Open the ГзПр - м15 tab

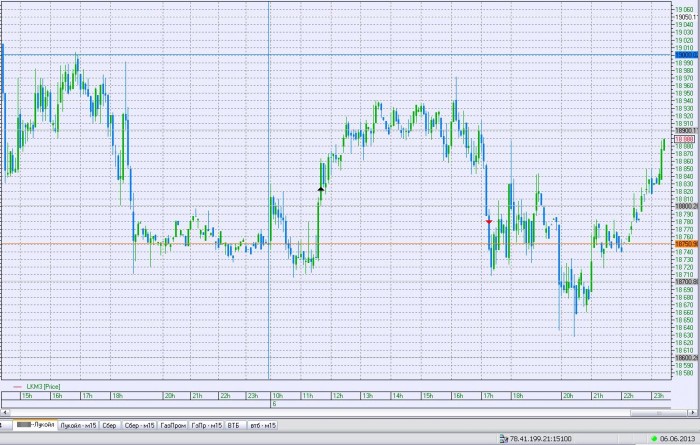coord(207,425)
